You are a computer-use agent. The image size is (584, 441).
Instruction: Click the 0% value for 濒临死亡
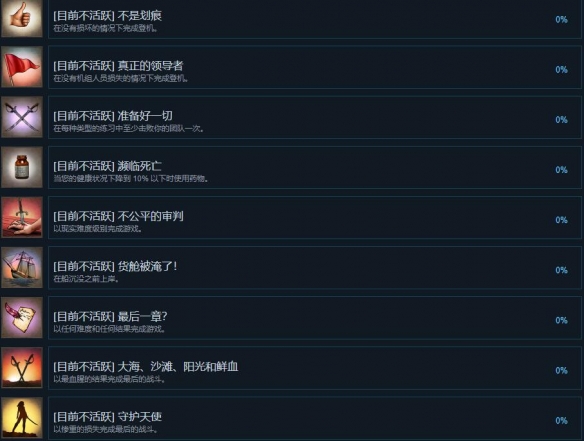pyautogui.click(x=561, y=170)
